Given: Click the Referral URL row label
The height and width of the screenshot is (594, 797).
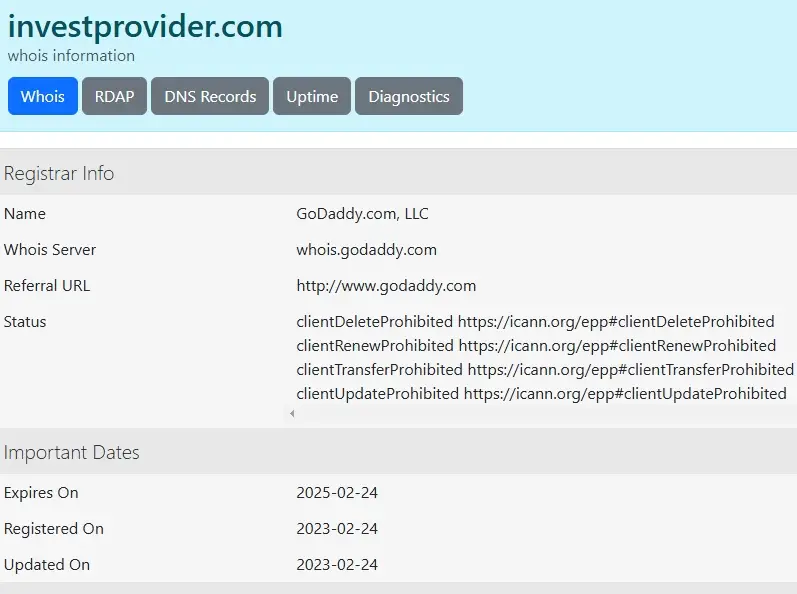Looking at the screenshot, I should (x=47, y=285).
